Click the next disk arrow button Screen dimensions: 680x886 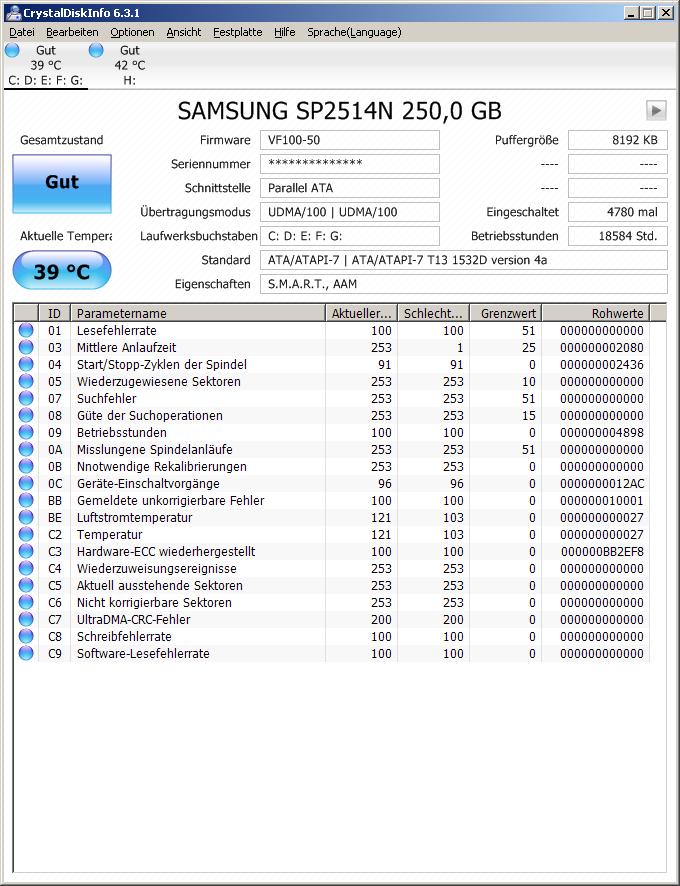tap(656, 110)
